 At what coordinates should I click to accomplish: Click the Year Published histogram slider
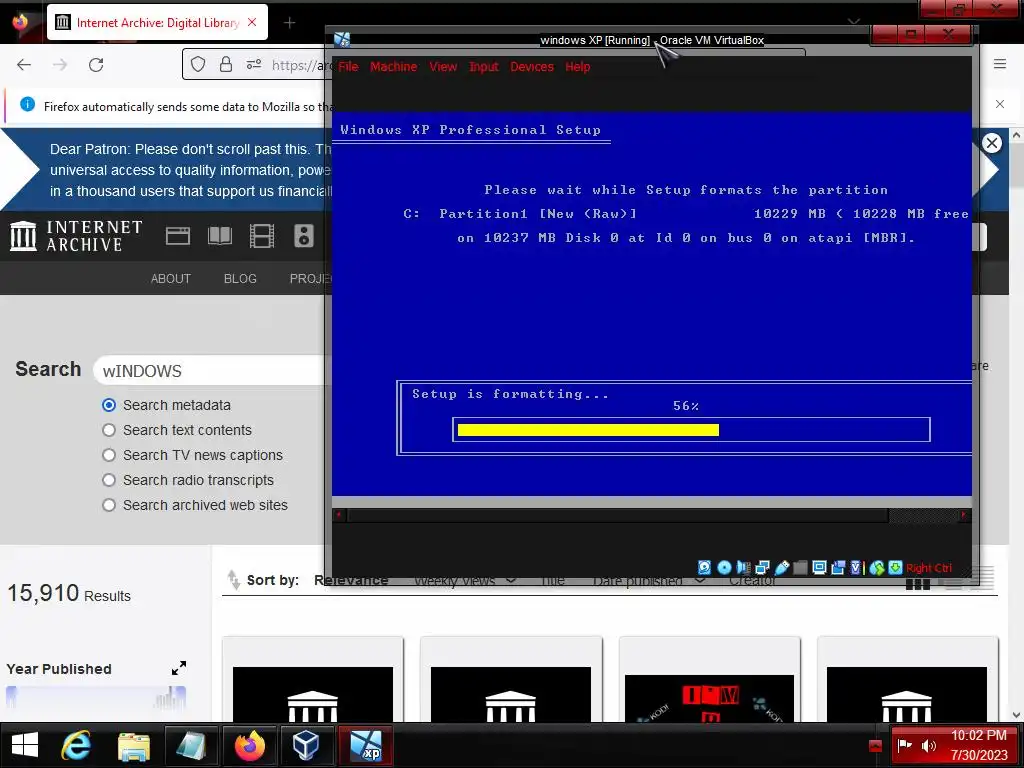pos(96,697)
